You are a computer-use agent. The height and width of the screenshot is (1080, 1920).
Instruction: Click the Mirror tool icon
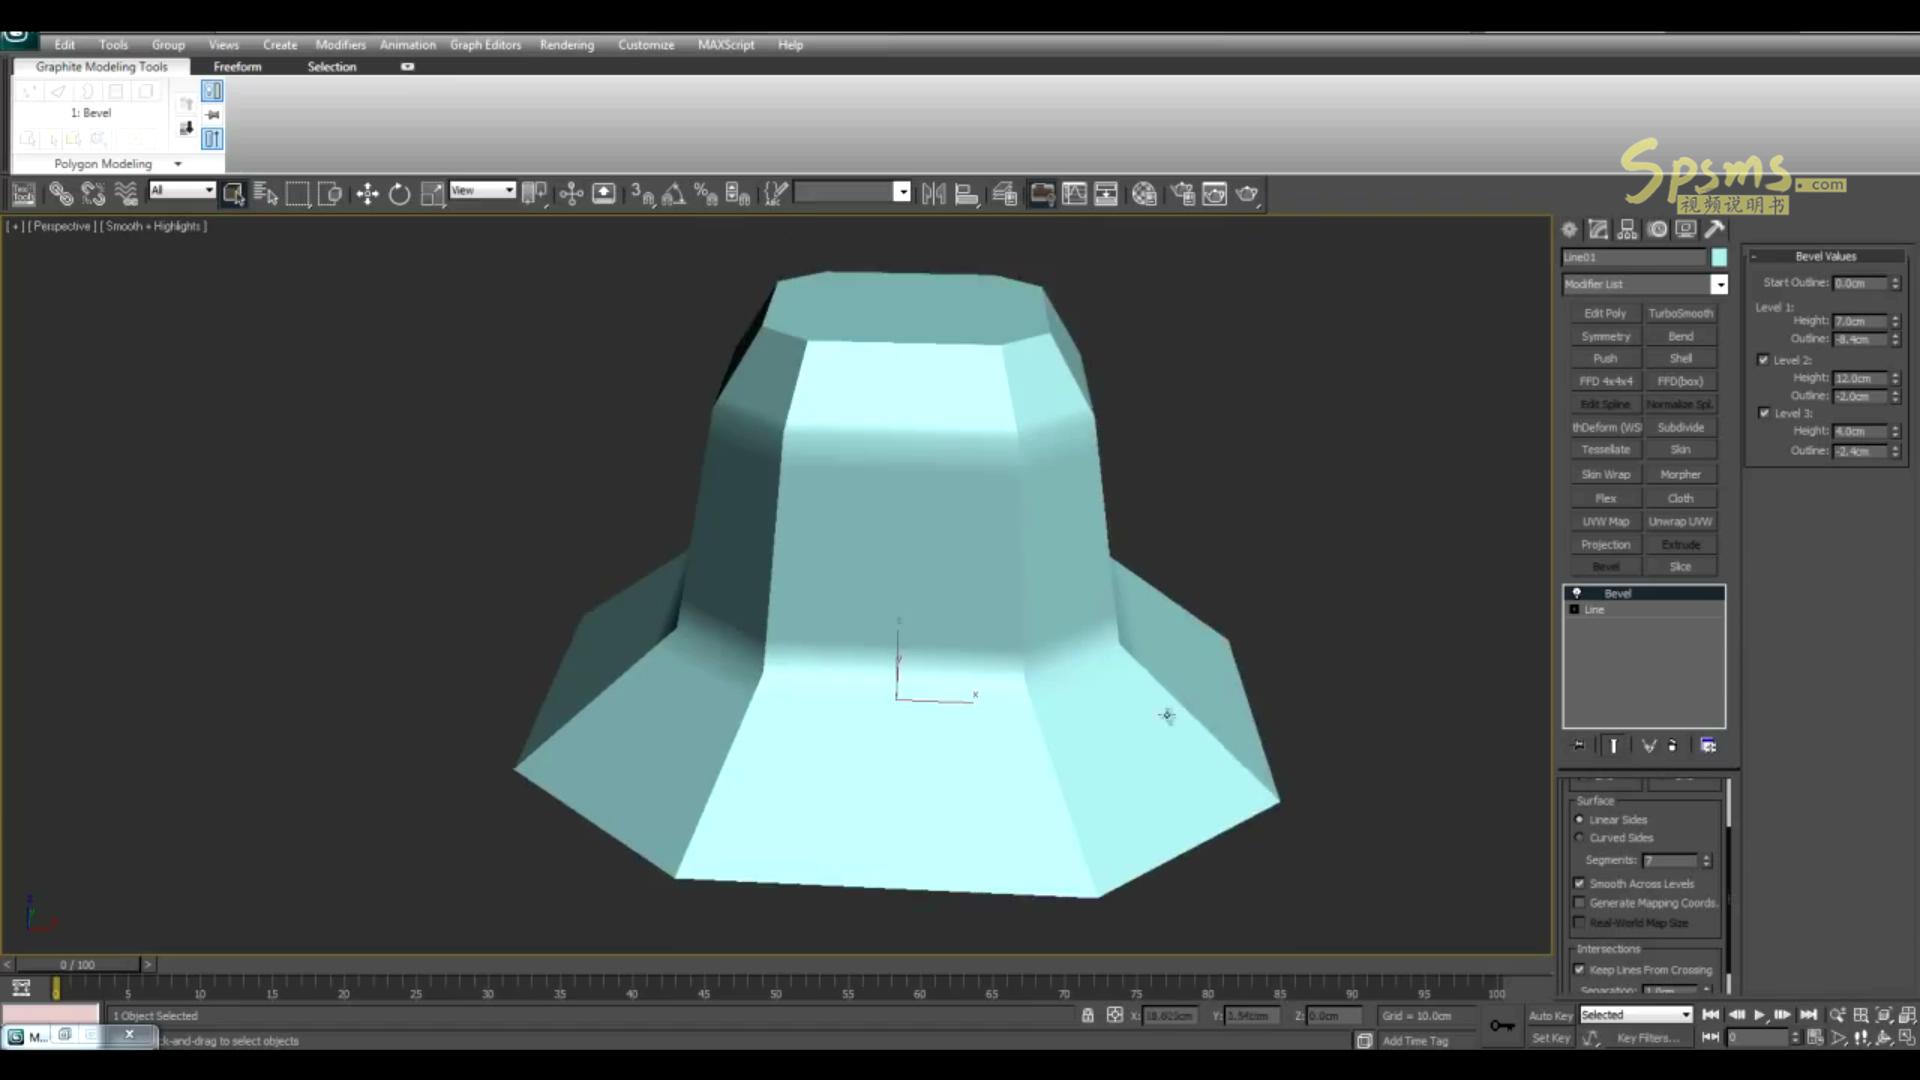click(933, 194)
